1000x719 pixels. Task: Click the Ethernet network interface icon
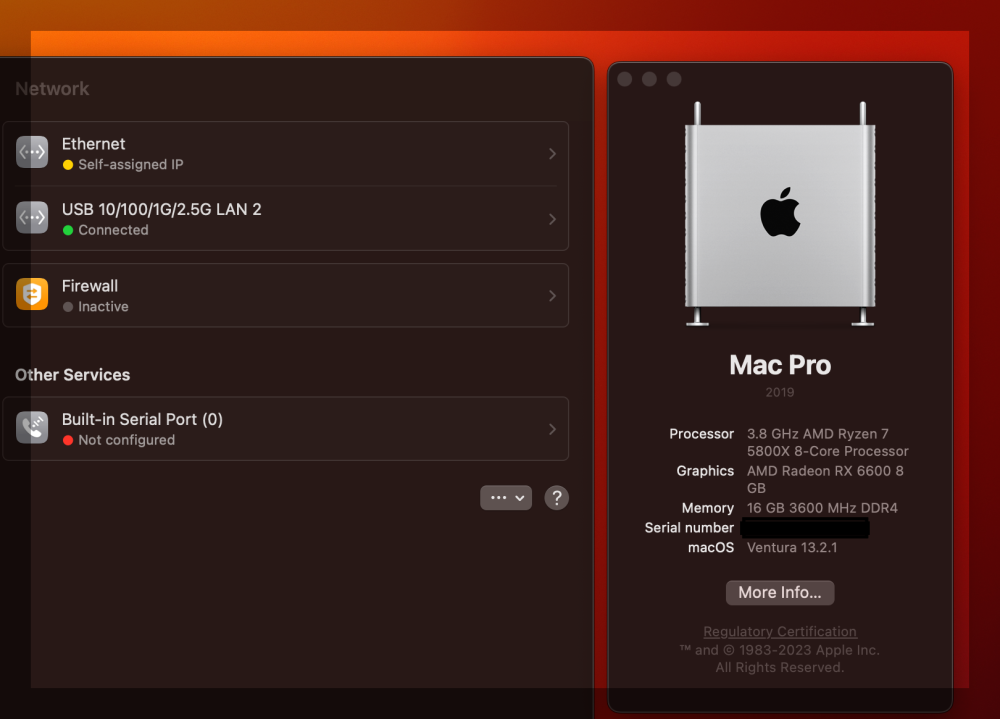pos(32,152)
